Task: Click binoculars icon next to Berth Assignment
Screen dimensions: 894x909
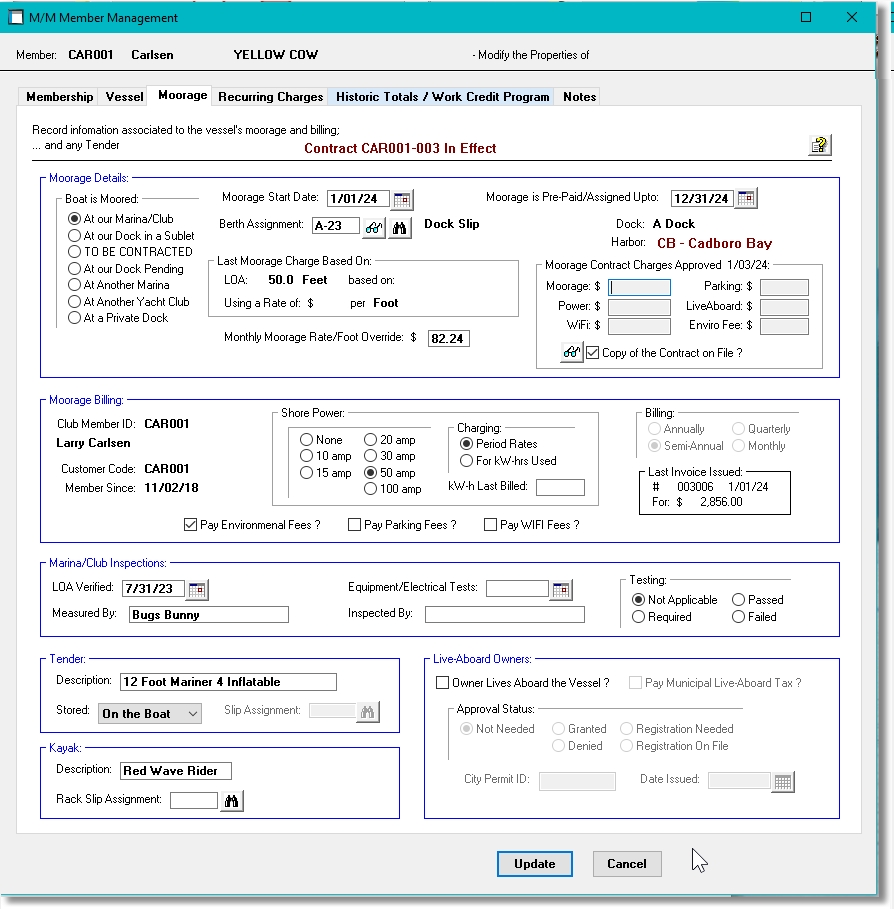Action: [x=400, y=227]
